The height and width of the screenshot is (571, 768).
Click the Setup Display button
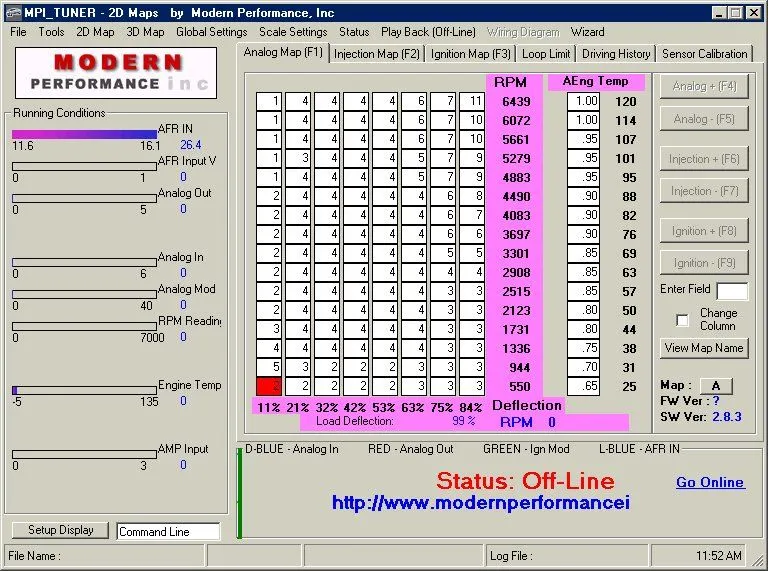[x=61, y=530]
